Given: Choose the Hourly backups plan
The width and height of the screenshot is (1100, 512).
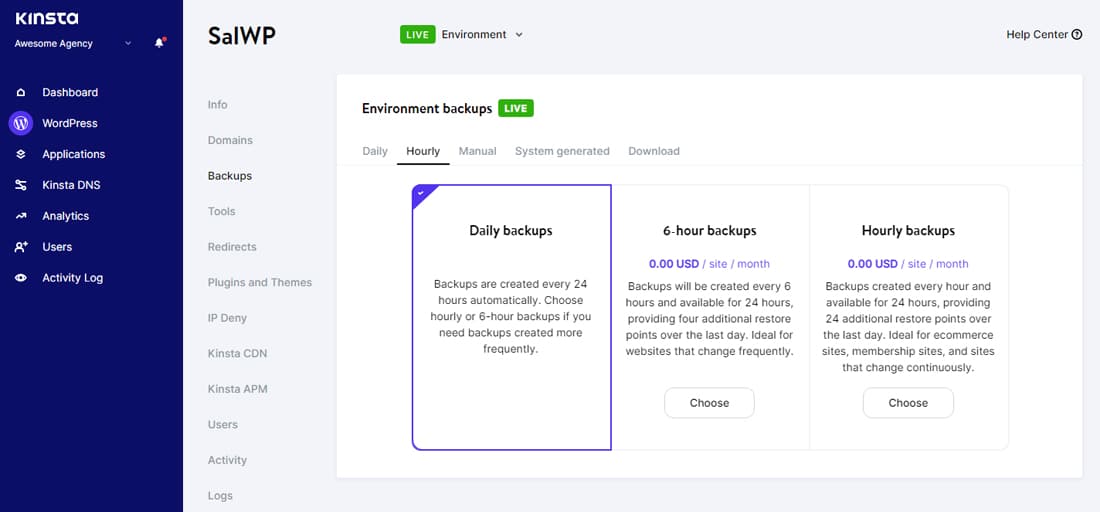Looking at the screenshot, I should (x=908, y=403).
